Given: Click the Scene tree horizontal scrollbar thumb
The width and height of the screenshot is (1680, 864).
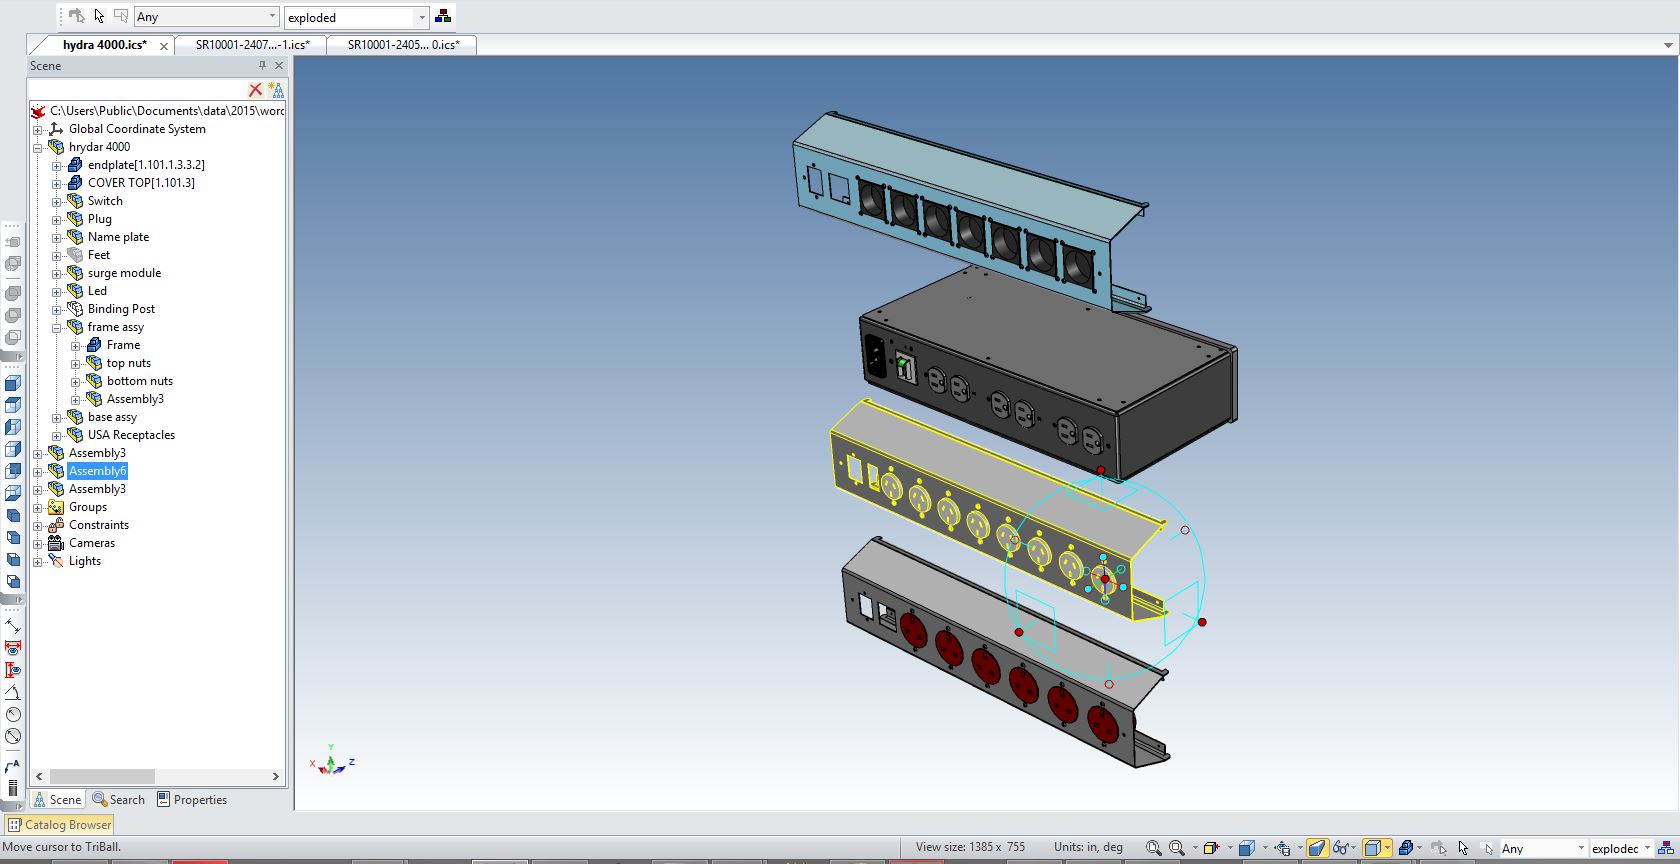Looking at the screenshot, I should (102, 776).
